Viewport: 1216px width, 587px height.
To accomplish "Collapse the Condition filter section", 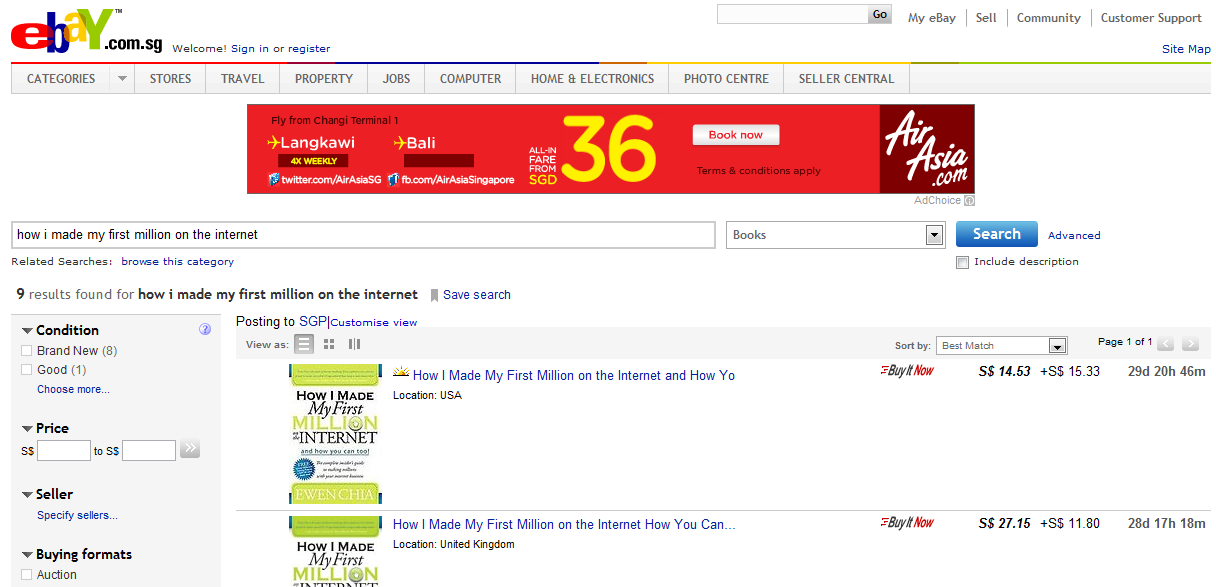I will [x=27, y=330].
